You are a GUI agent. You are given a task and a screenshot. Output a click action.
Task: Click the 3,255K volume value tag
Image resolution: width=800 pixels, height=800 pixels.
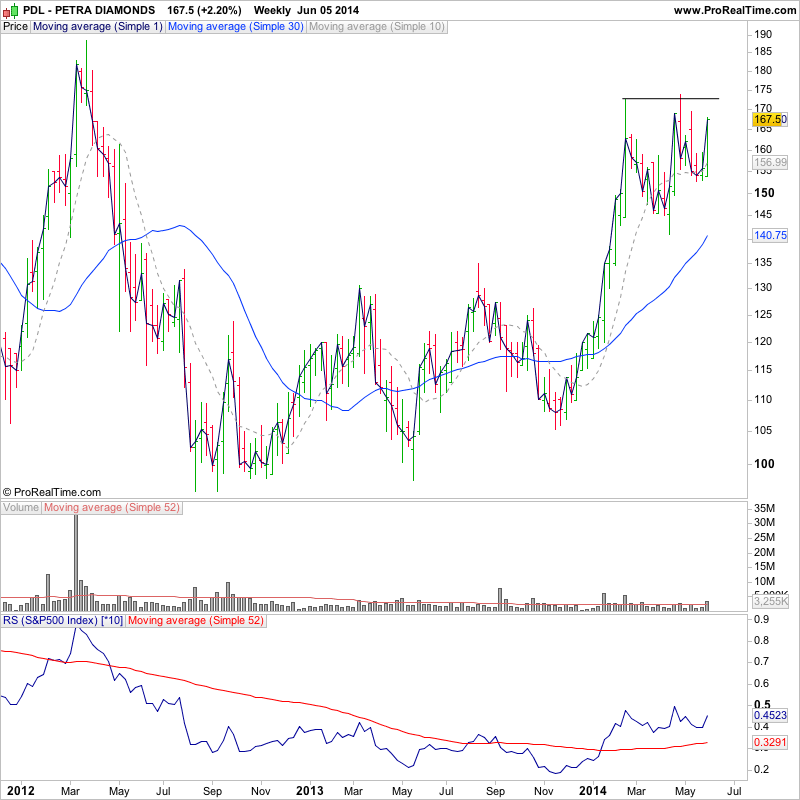[x=771, y=601]
